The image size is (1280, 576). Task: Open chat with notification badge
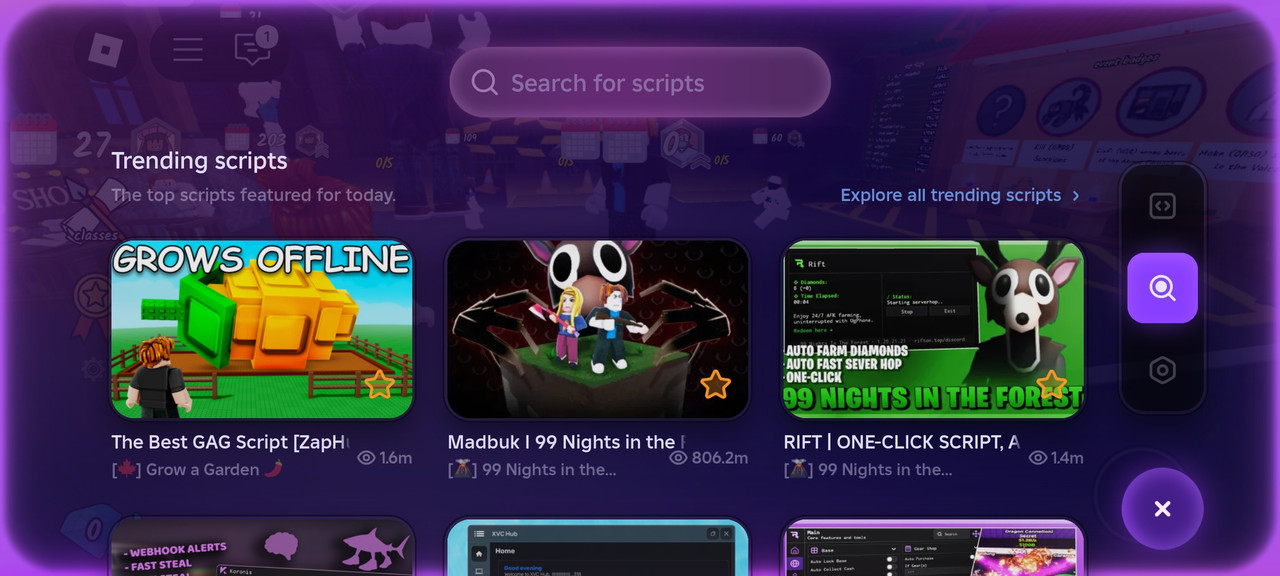253,47
